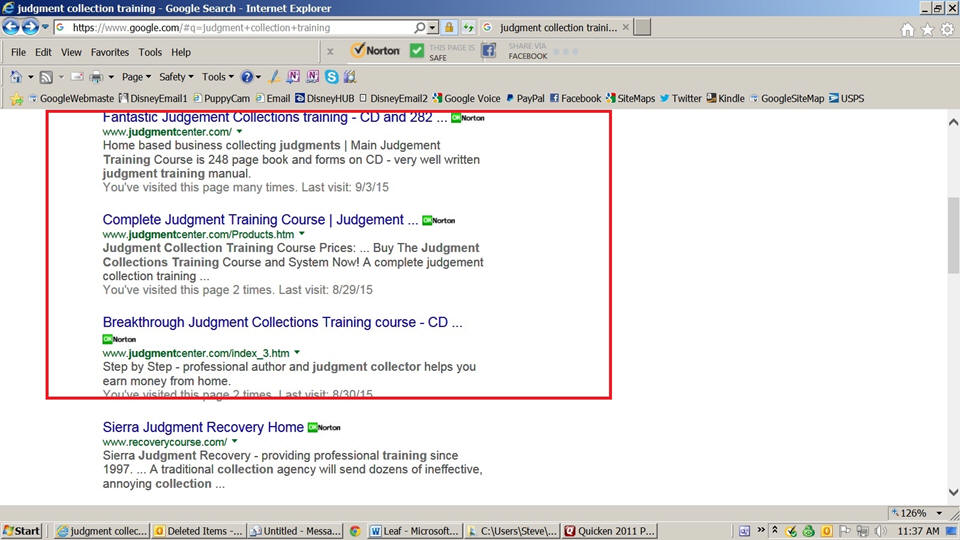Open Sierra Judgment Recovery Home link
This screenshot has width=960, height=540.
(x=203, y=427)
